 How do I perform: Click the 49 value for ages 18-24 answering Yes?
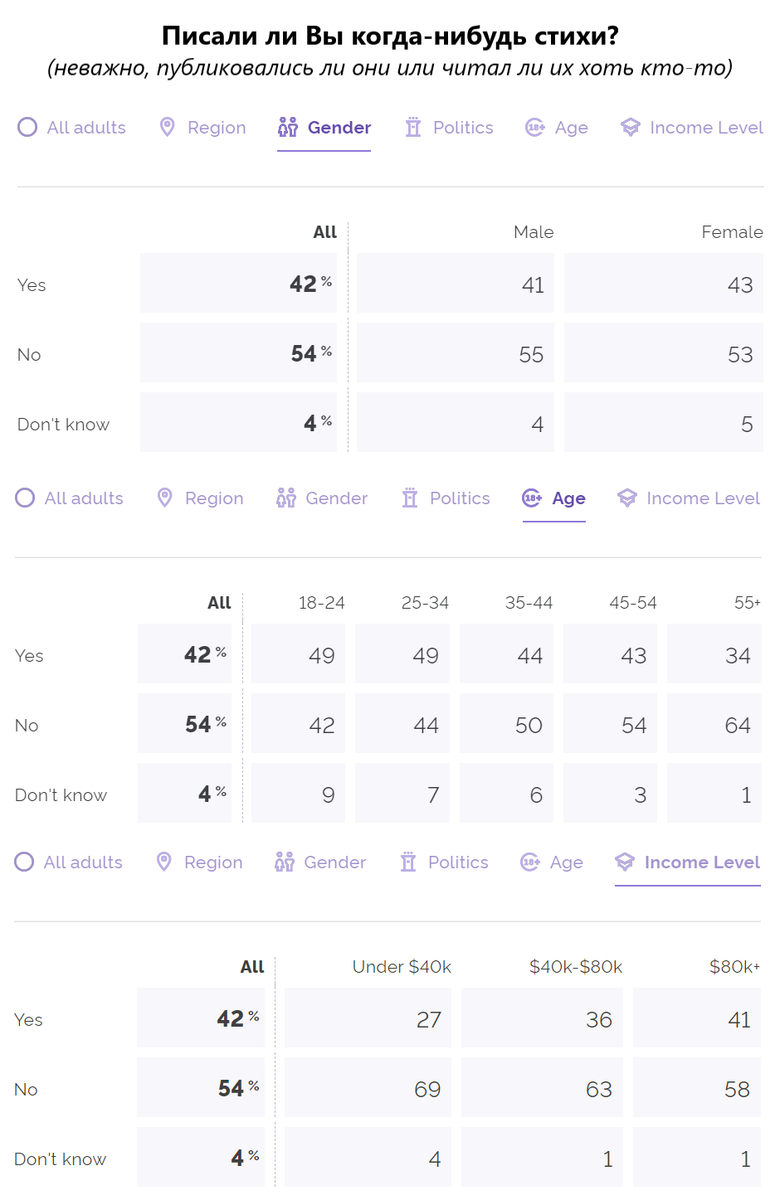point(298,654)
